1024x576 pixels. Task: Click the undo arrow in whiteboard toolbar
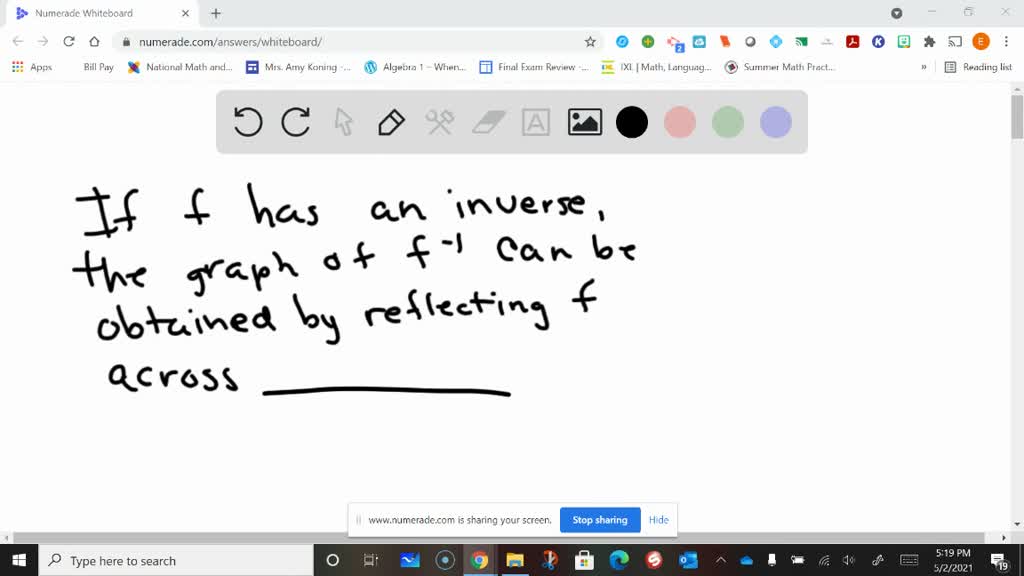point(248,122)
